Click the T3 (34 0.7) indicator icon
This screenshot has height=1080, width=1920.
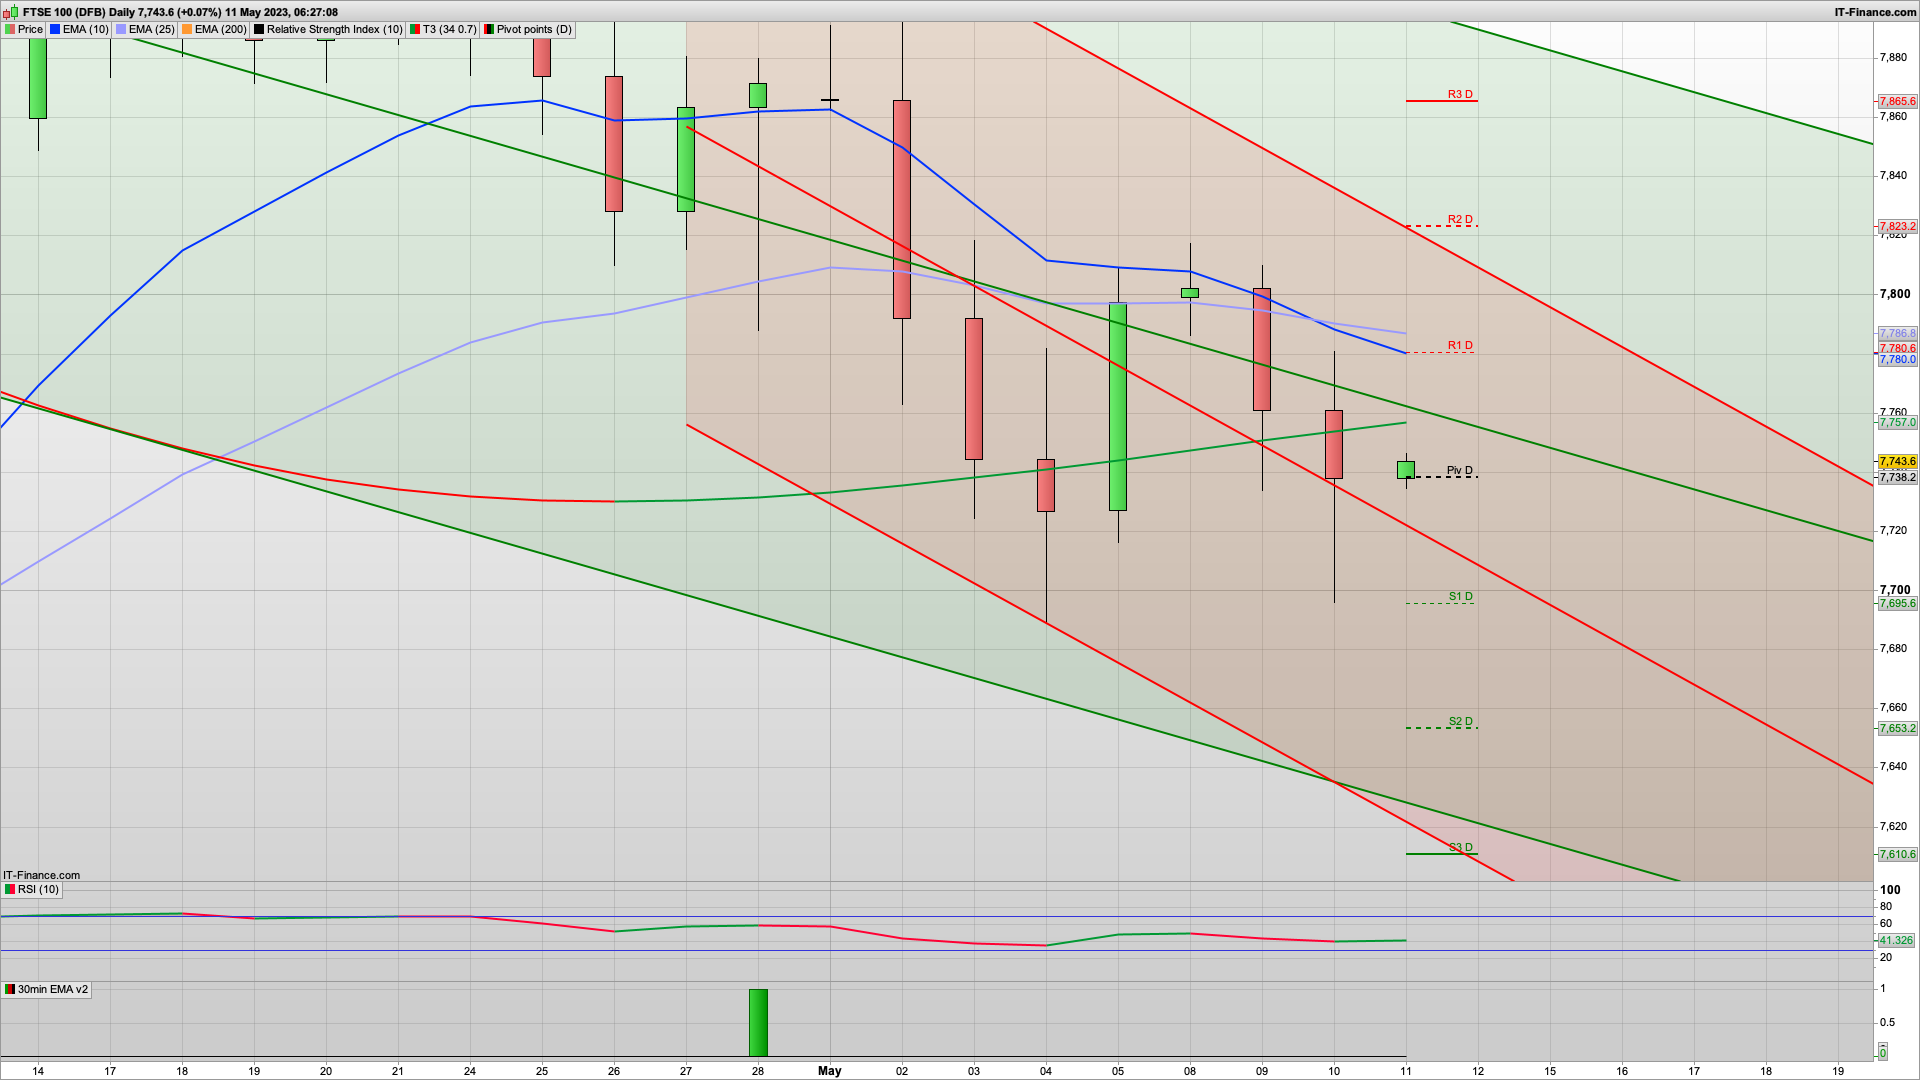click(415, 29)
